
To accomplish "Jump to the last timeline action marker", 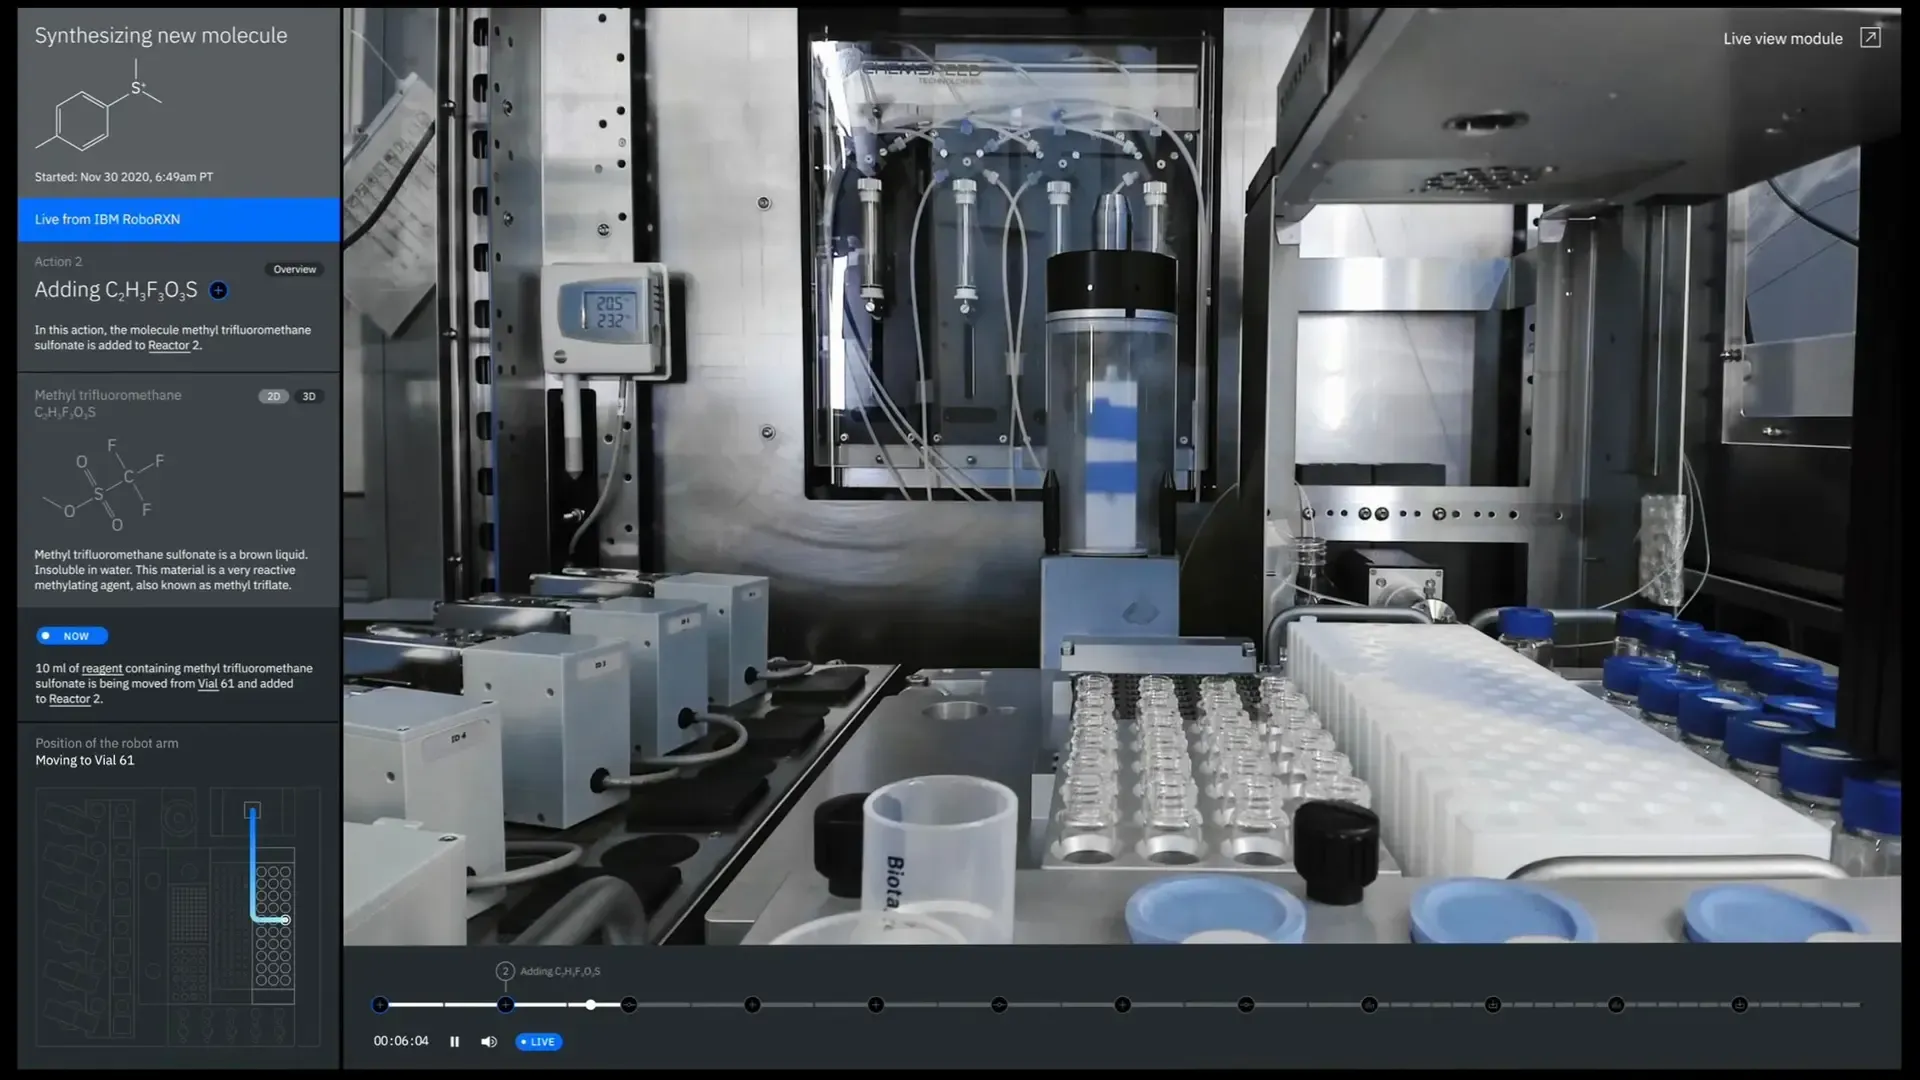I will click(1739, 1004).
